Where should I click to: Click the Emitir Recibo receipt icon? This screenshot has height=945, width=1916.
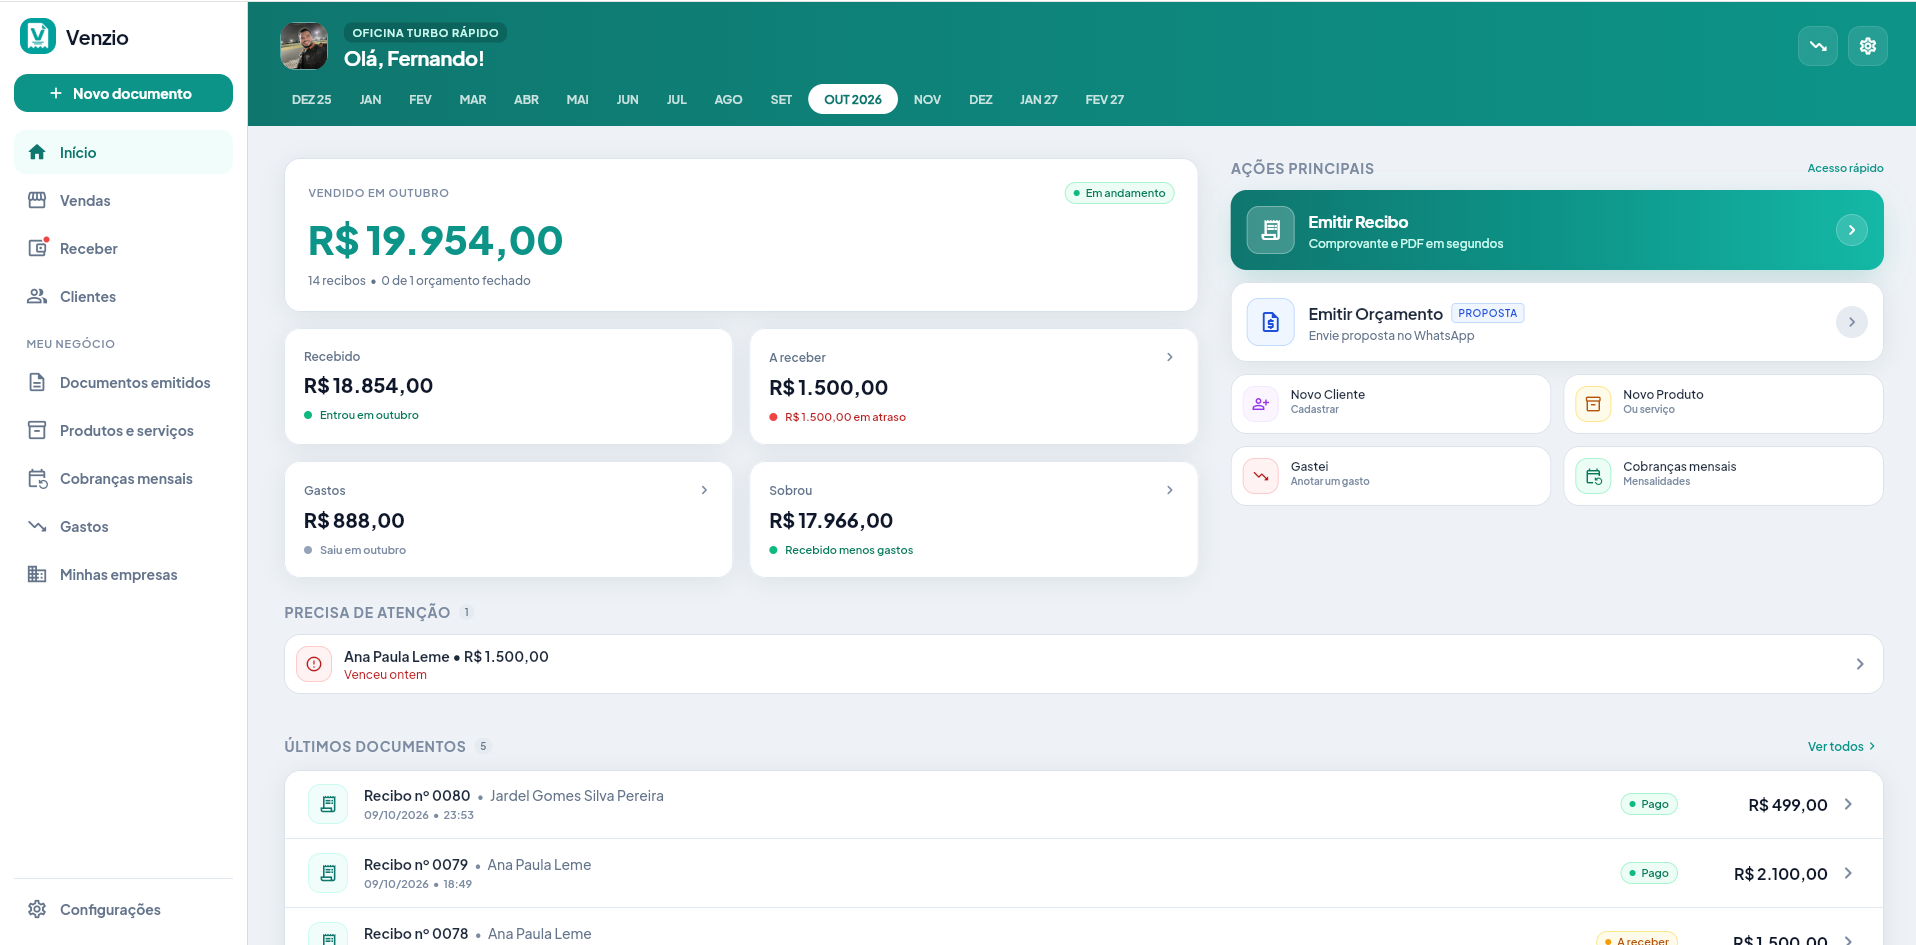tap(1270, 230)
